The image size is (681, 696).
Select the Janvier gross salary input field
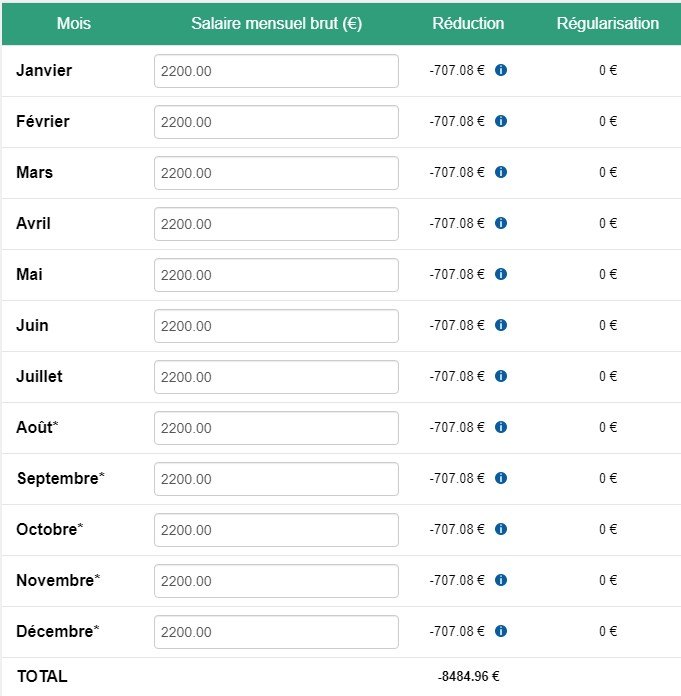pyautogui.click(x=276, y=71)
